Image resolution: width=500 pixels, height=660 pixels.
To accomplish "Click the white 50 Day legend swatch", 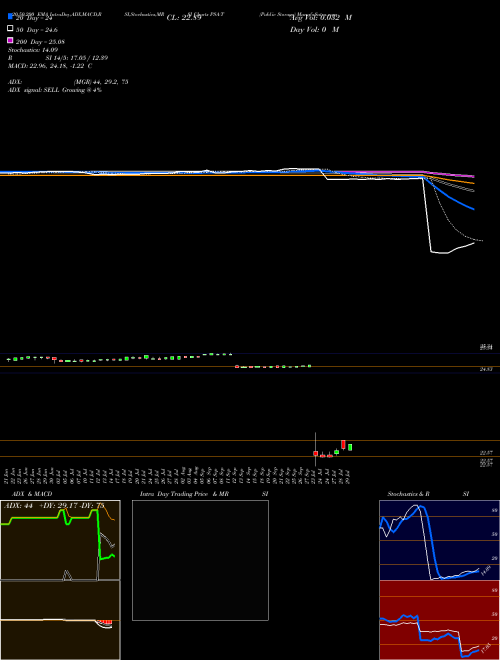I will (x=11, y=29).
